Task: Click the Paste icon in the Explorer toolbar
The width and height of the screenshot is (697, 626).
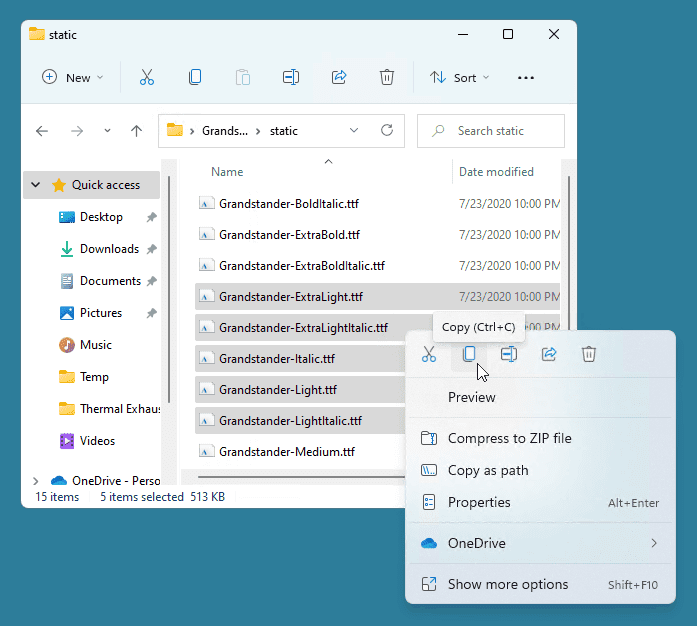Action: [243, 77]
